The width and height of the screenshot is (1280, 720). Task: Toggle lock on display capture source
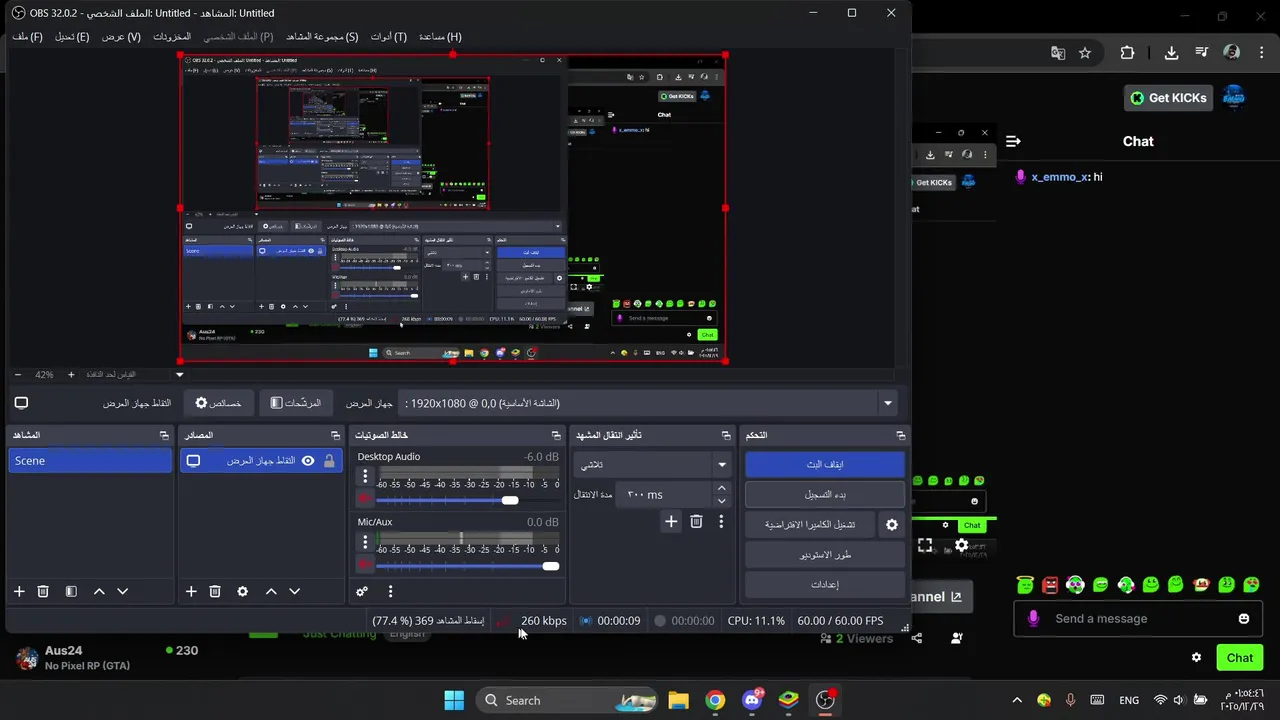click(329, 461)
